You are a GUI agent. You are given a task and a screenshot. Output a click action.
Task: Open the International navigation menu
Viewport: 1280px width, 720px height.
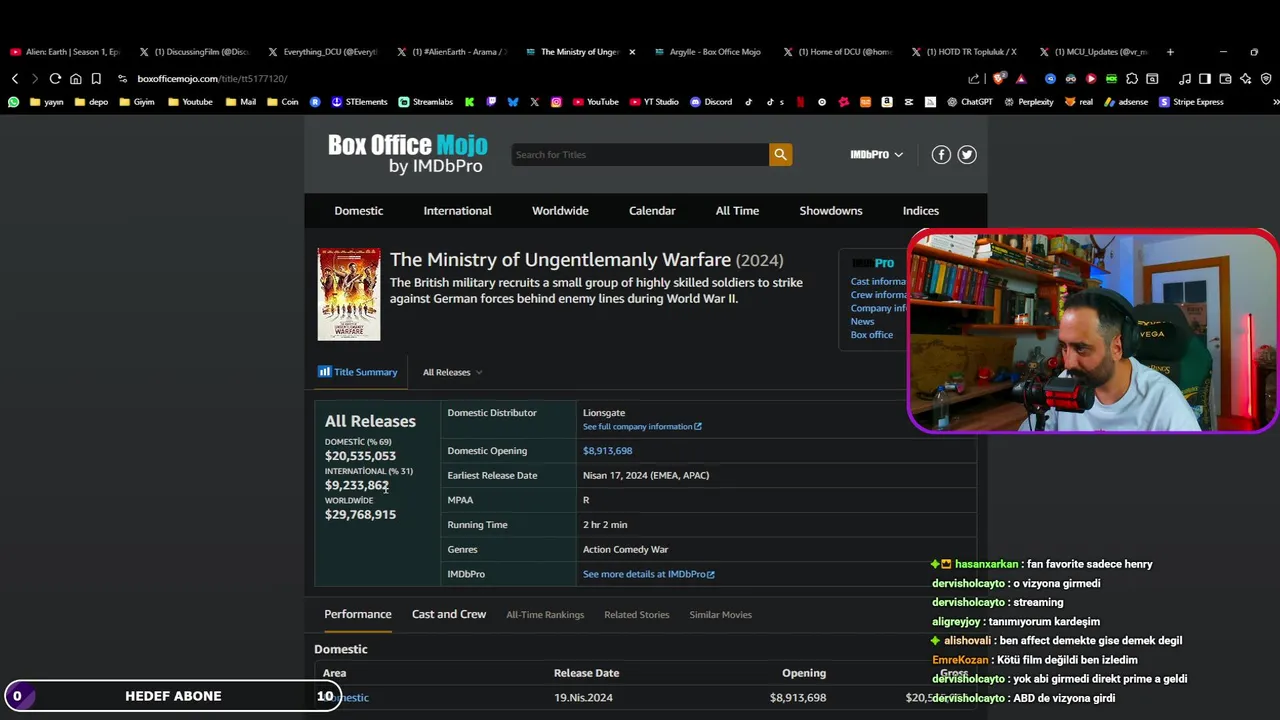[x=457, y=210]
